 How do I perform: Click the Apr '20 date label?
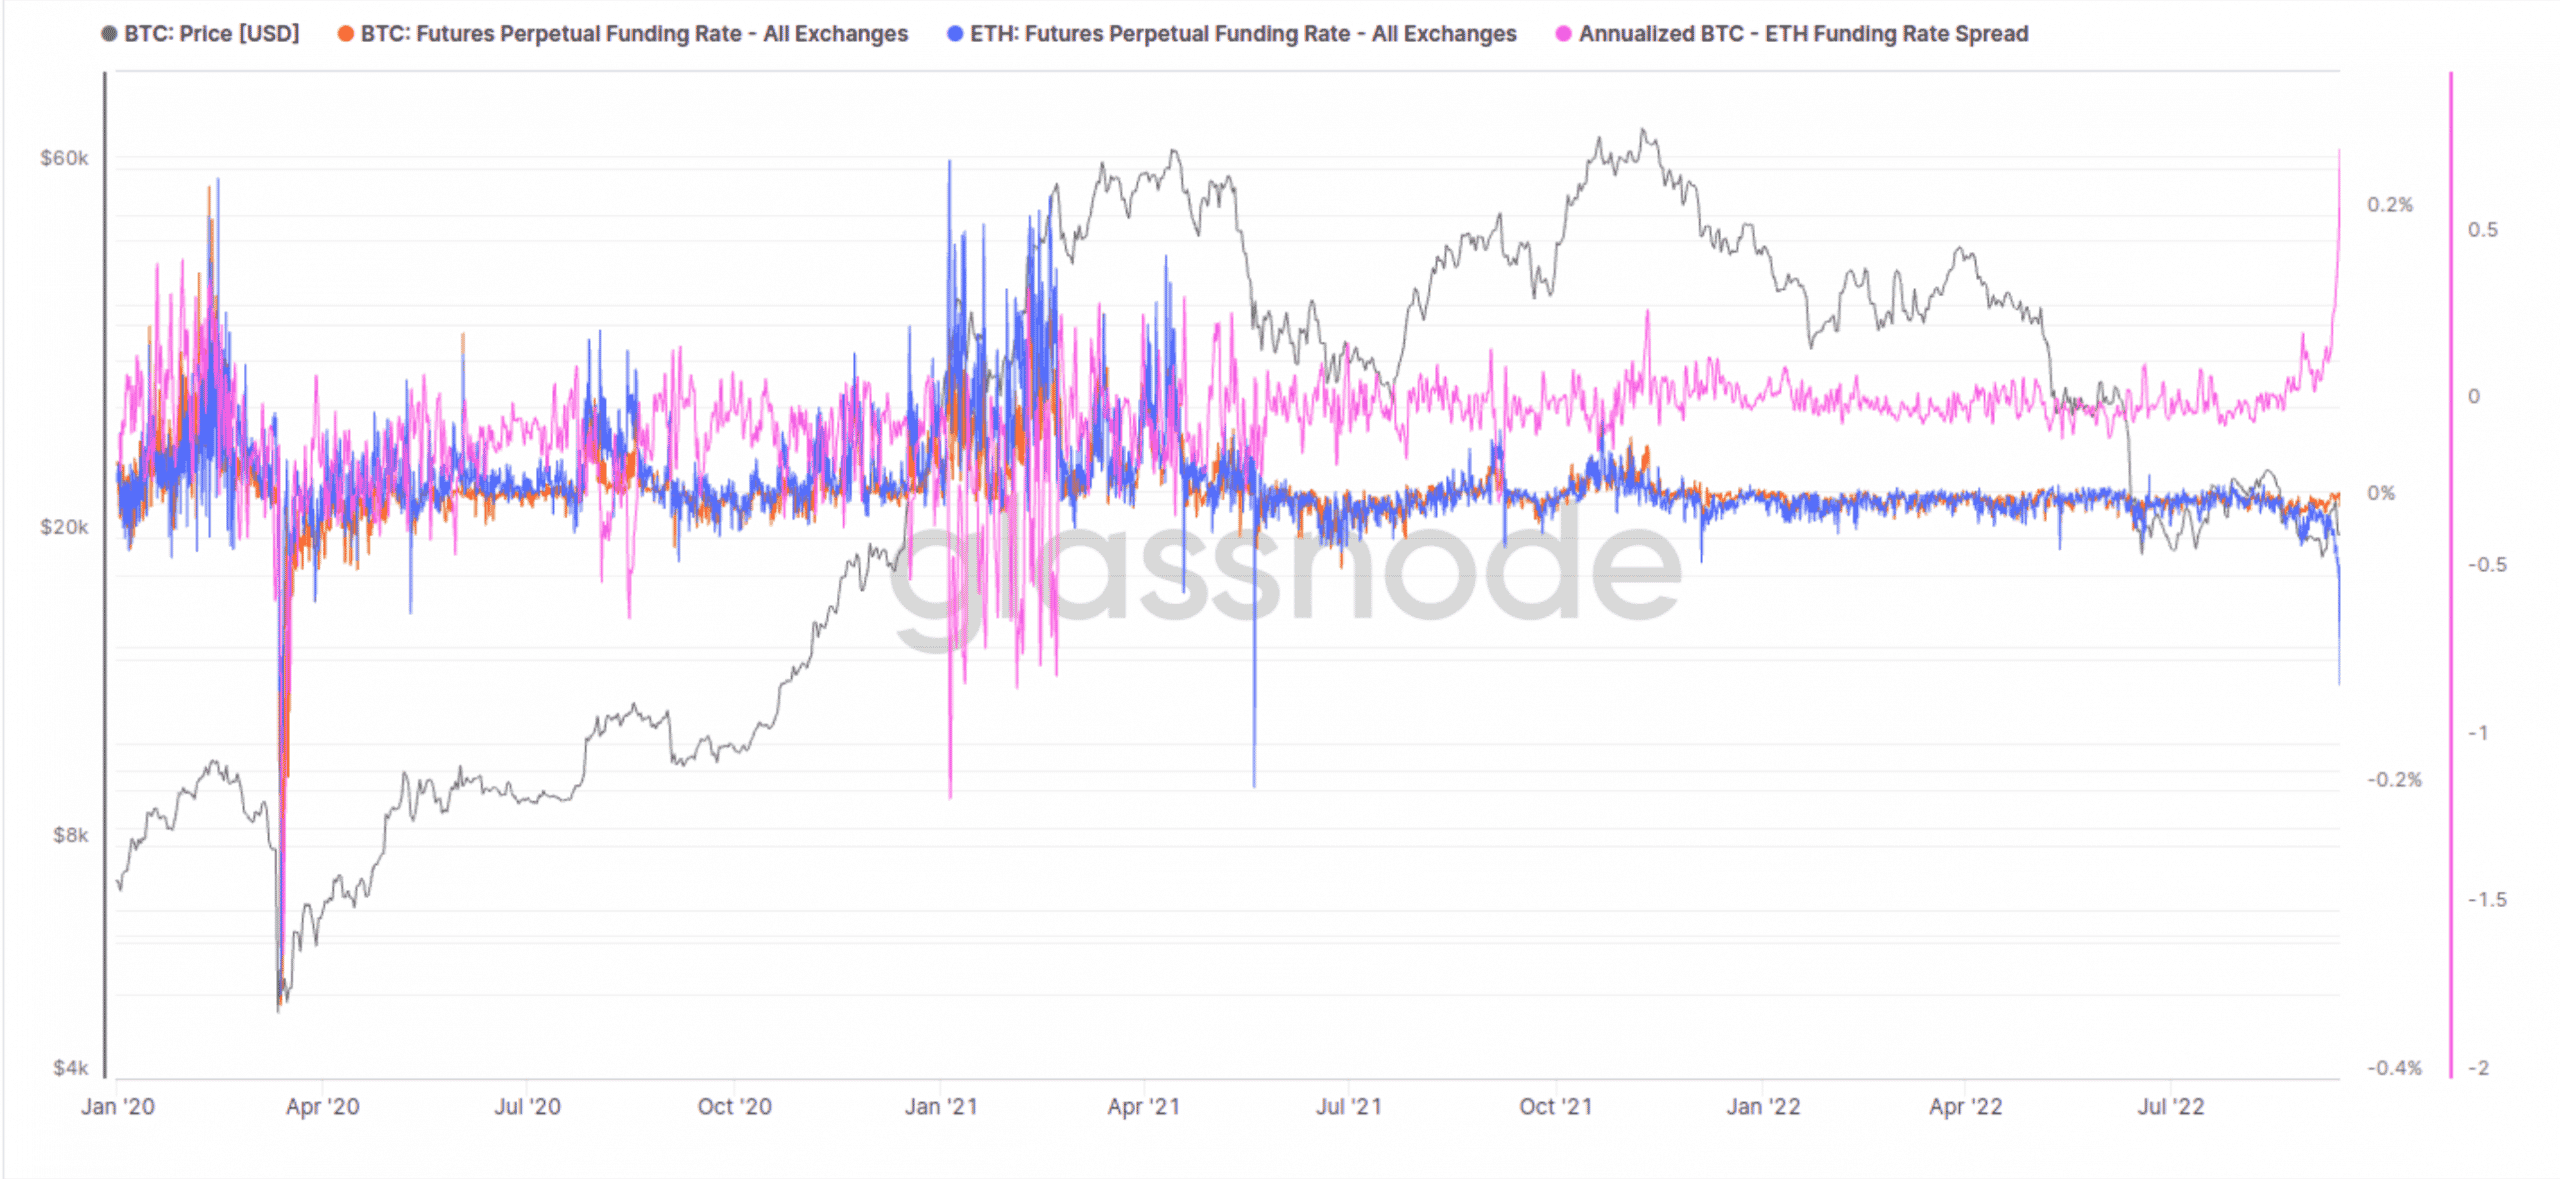[322, 1107]
